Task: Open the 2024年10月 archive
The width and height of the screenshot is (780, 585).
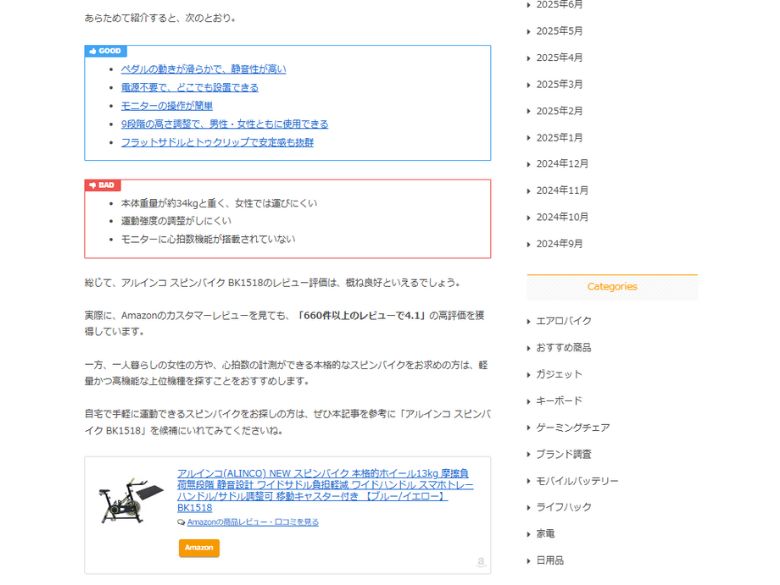Action: point(562,217)
